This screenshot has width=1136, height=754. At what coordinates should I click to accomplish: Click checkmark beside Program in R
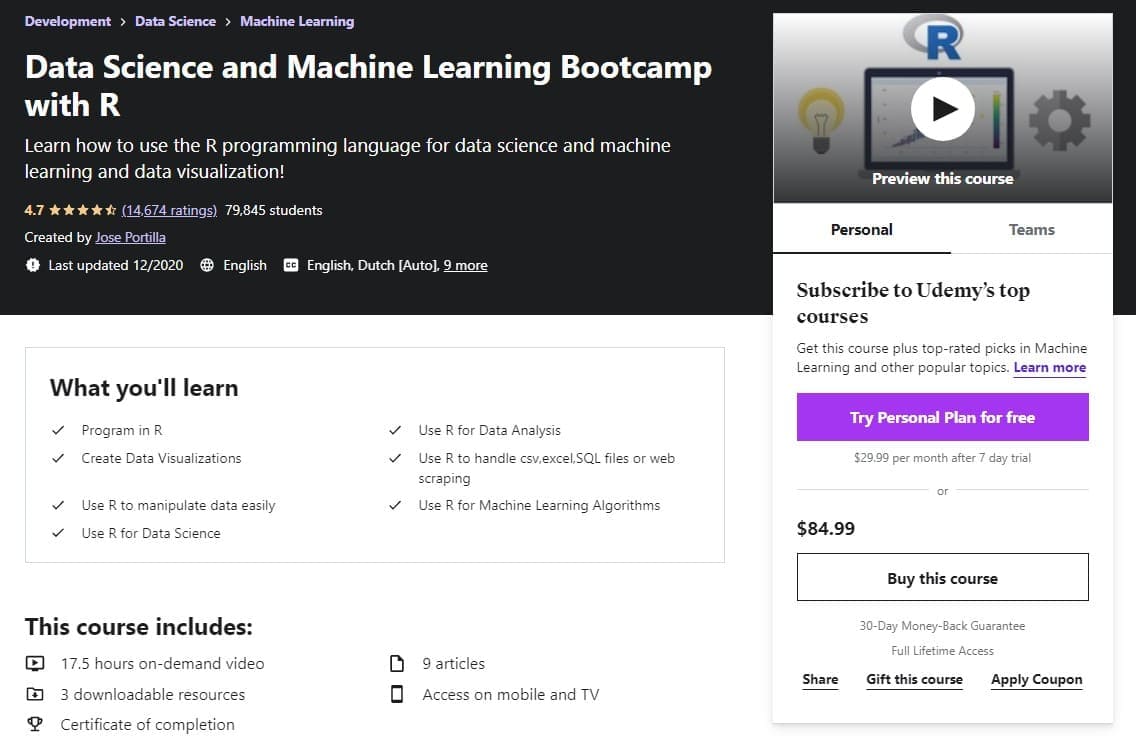(58, 430)
